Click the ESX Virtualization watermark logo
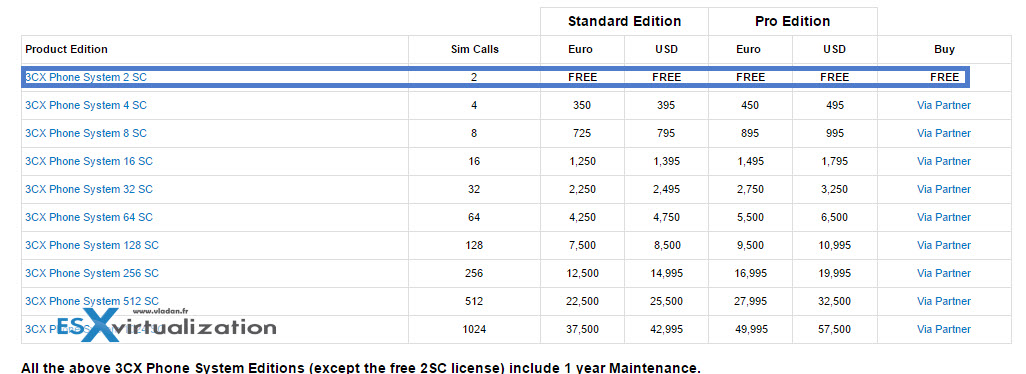This screenshot has width=1026, height=374. [166, 325]
